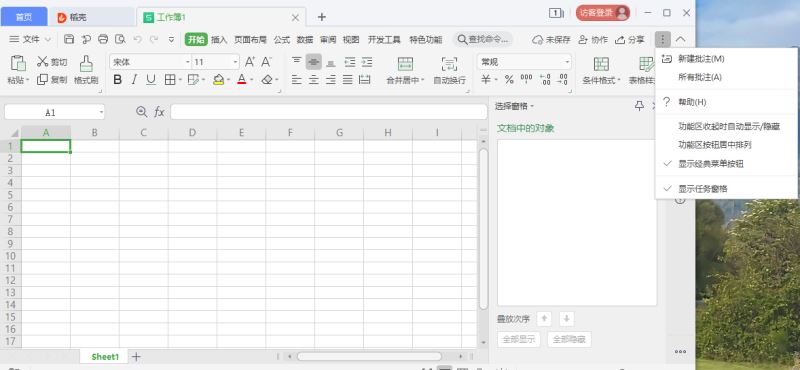Open the font name 宋体 dropdown
The image size is (800, 370).
click(187, 62)
